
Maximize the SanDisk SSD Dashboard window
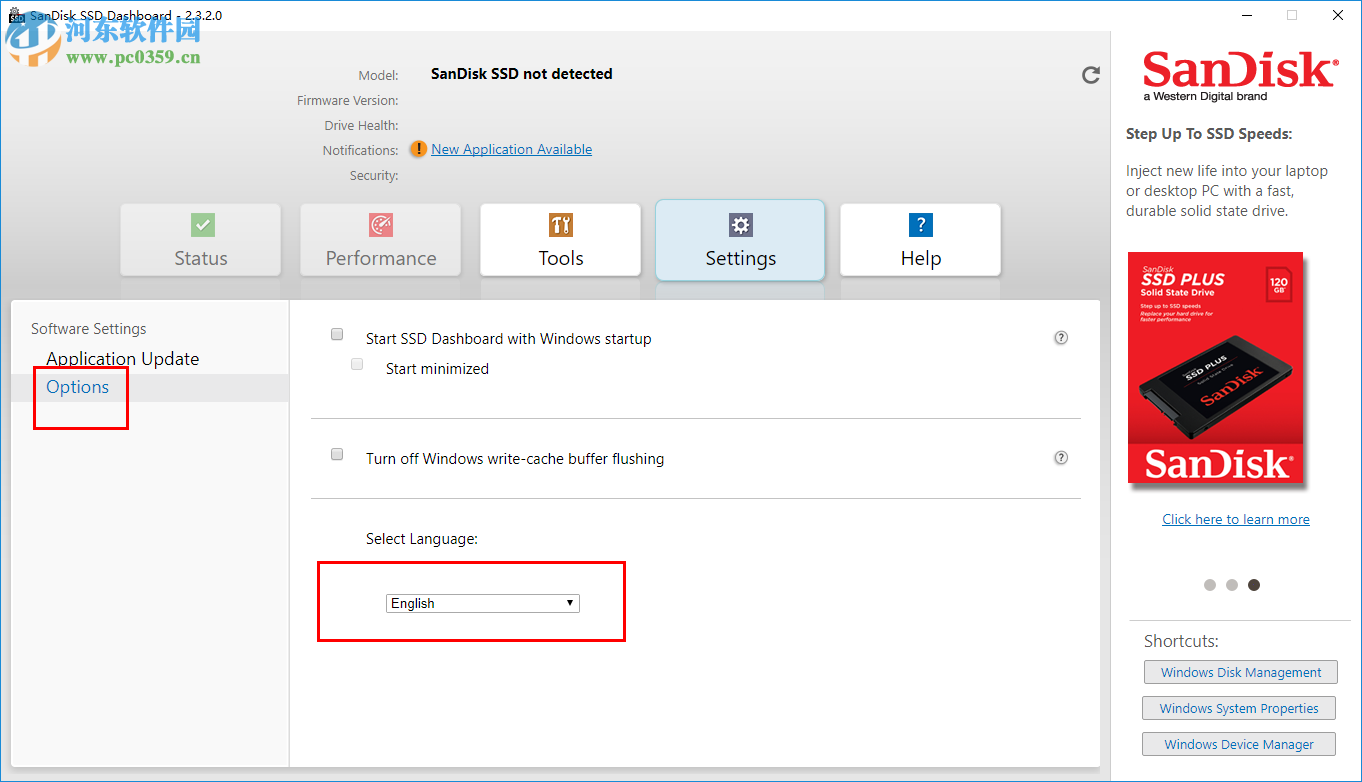(x=1292, y=15)
